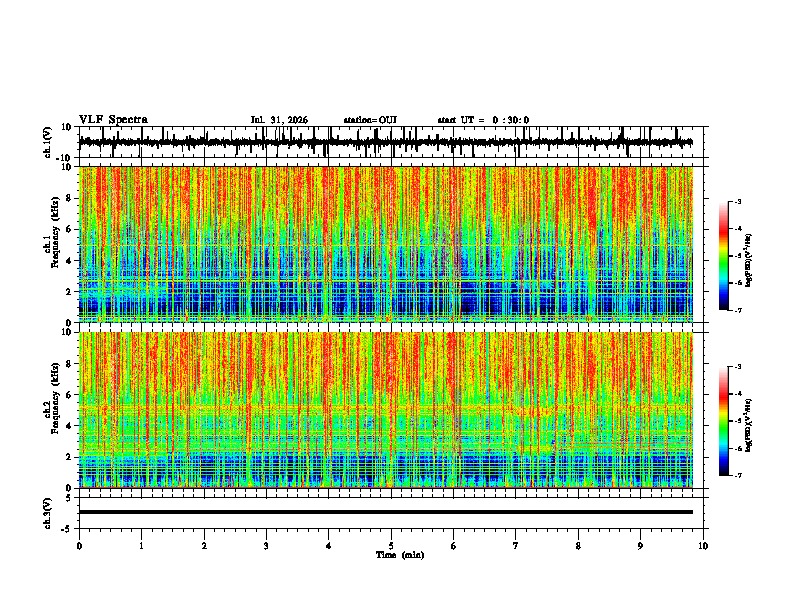The height and width of the screenshot is (612, 792).
Task: Click time axis tick label 1
Action: tap(142, 546)
